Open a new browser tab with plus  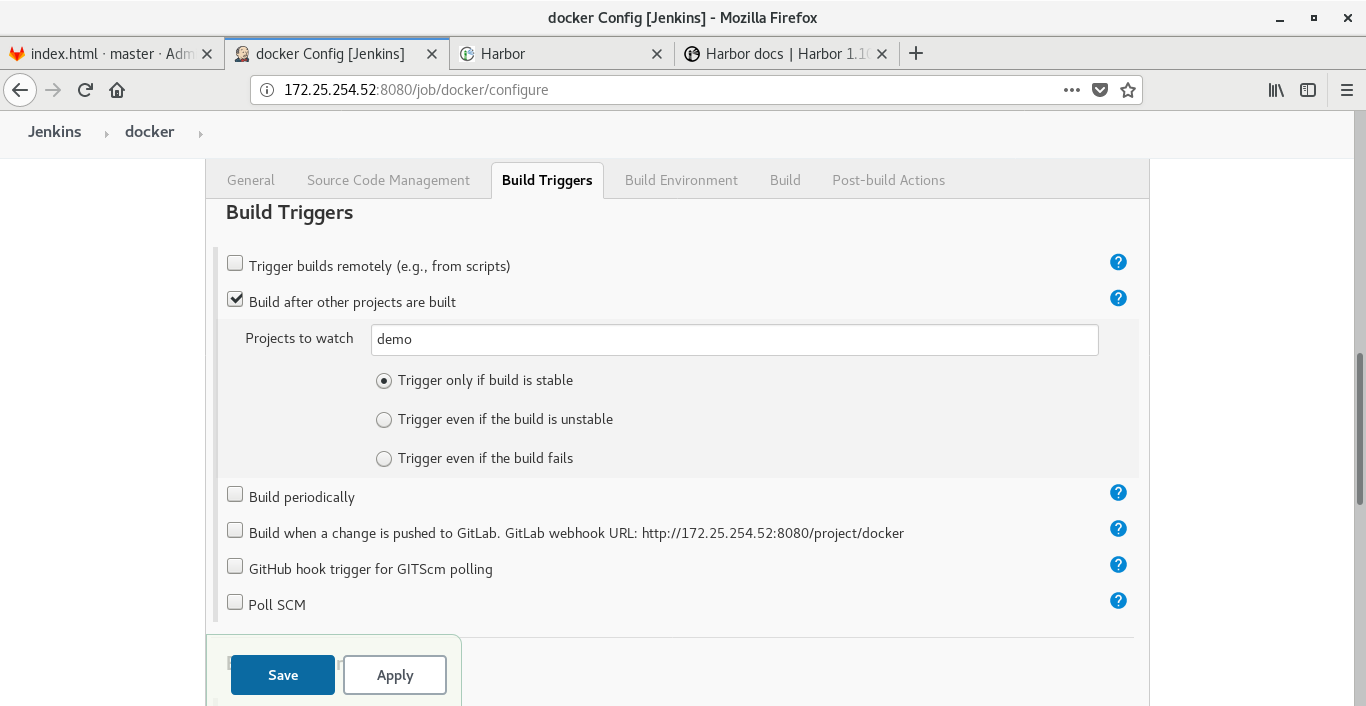[915, 53]
